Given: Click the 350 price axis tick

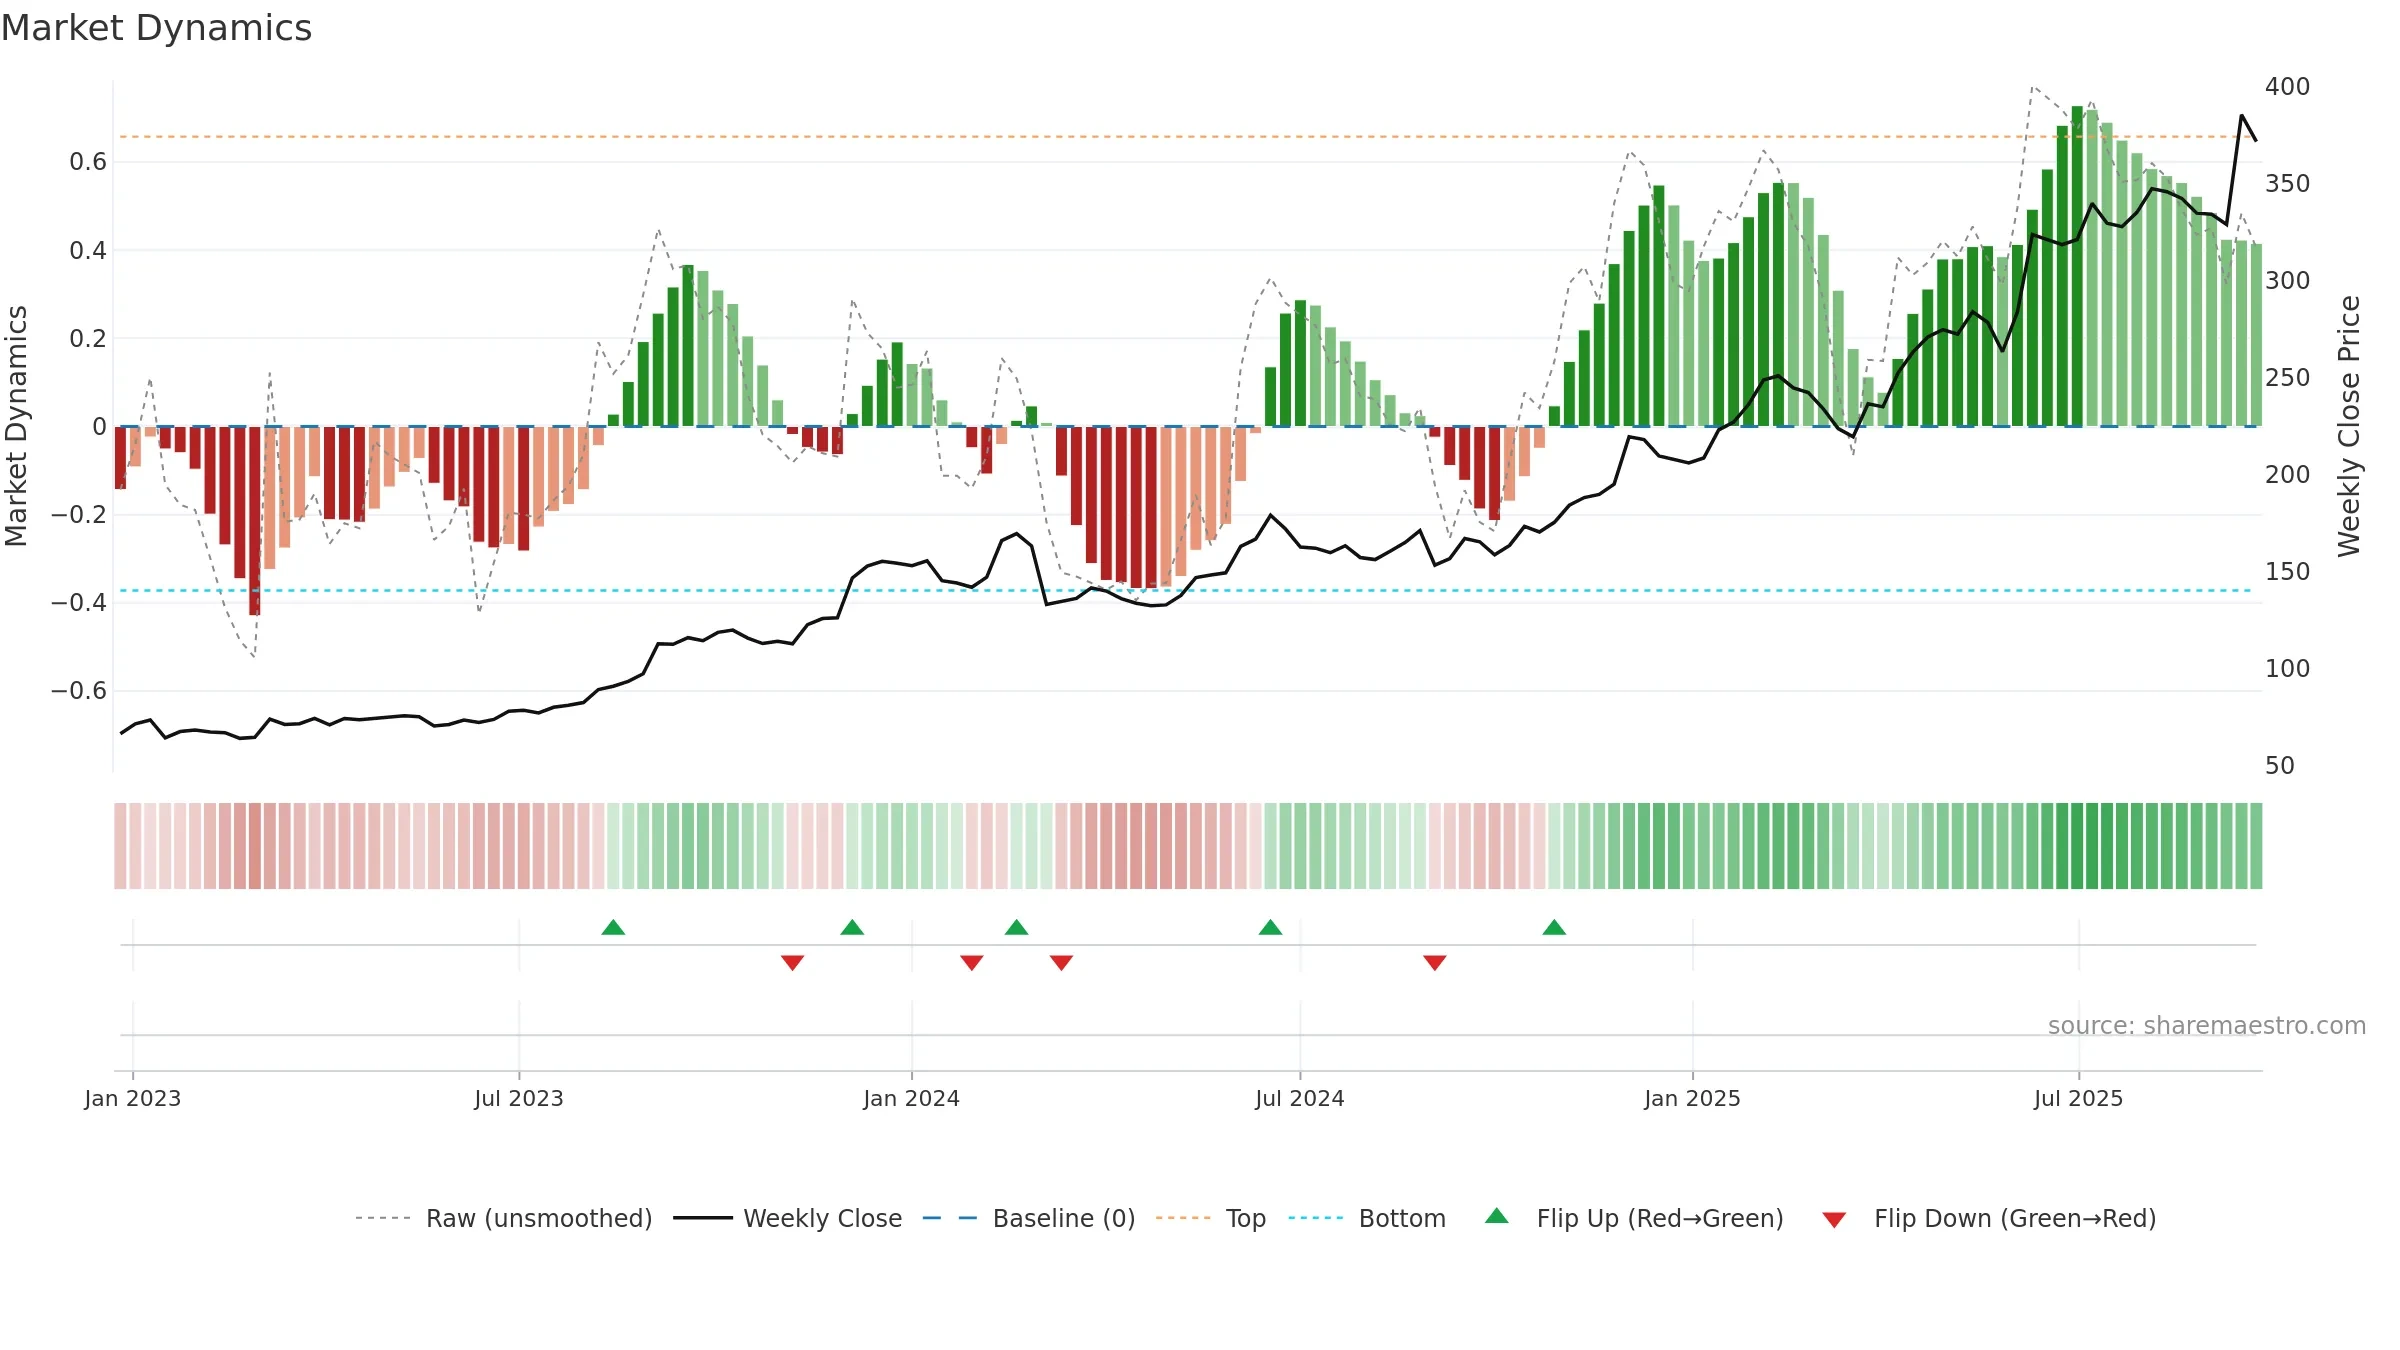Looking at the screenshot, I should pyautogui.click(x=2287, y=184).
